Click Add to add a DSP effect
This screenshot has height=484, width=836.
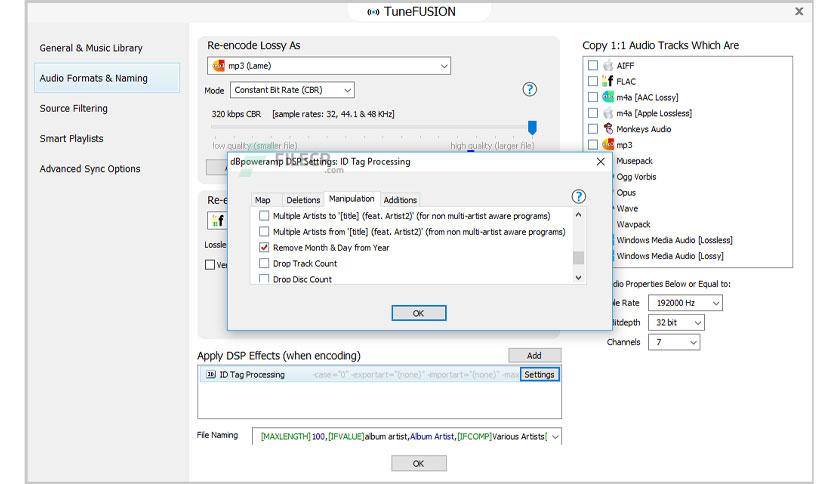click(534, 356)
